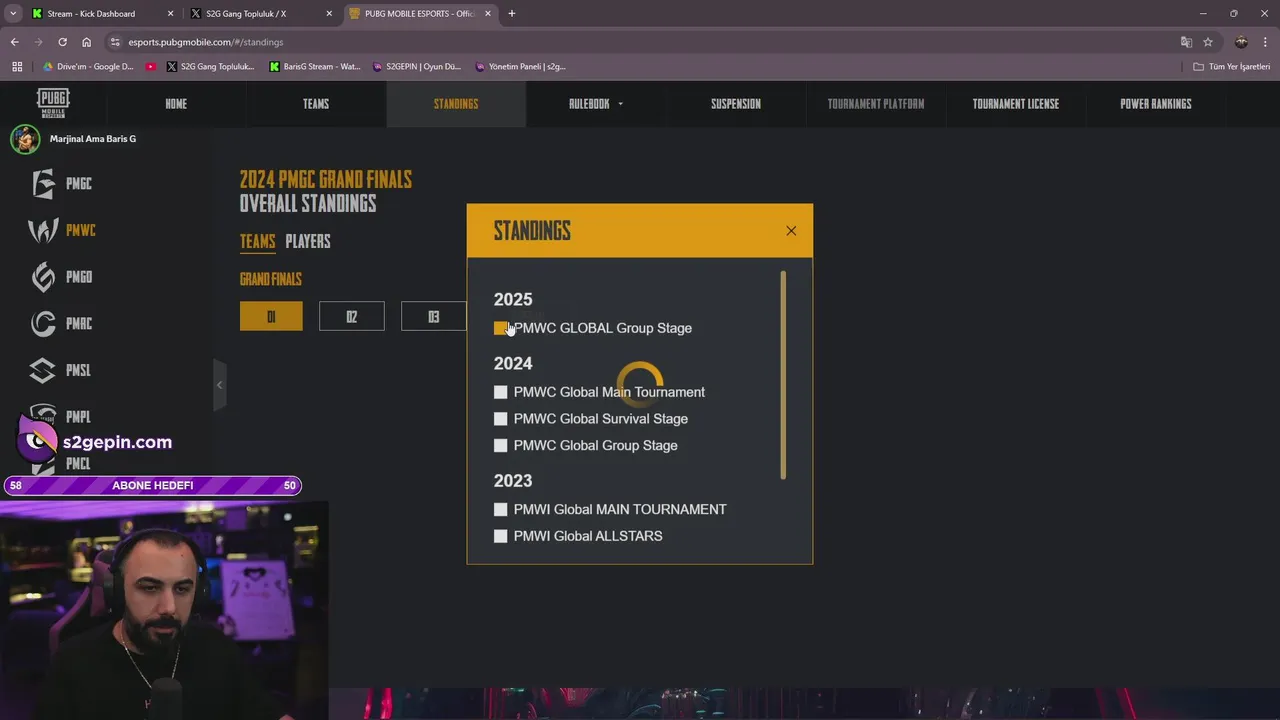Close the PUBG MOBILE ESPORTS tab

488,14
